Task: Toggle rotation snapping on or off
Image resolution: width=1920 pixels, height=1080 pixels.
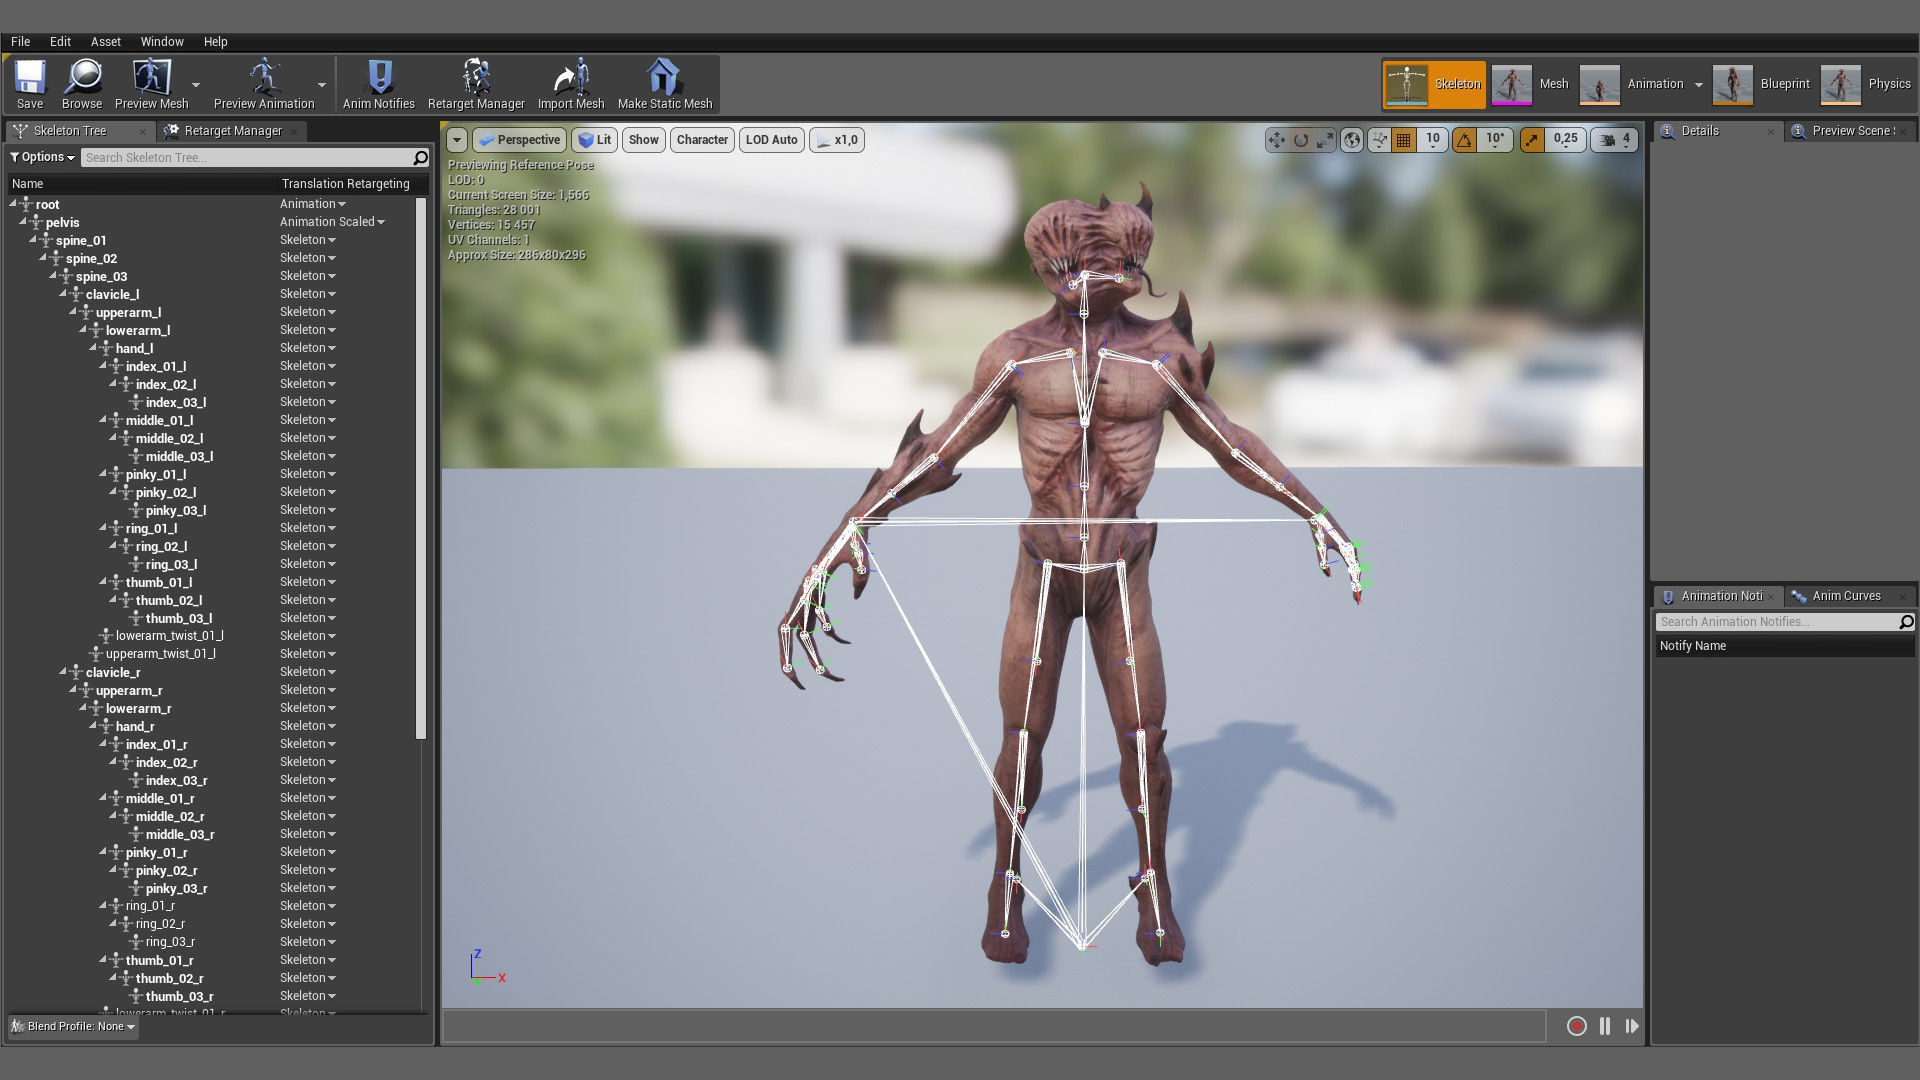Action: [1464, 140]
